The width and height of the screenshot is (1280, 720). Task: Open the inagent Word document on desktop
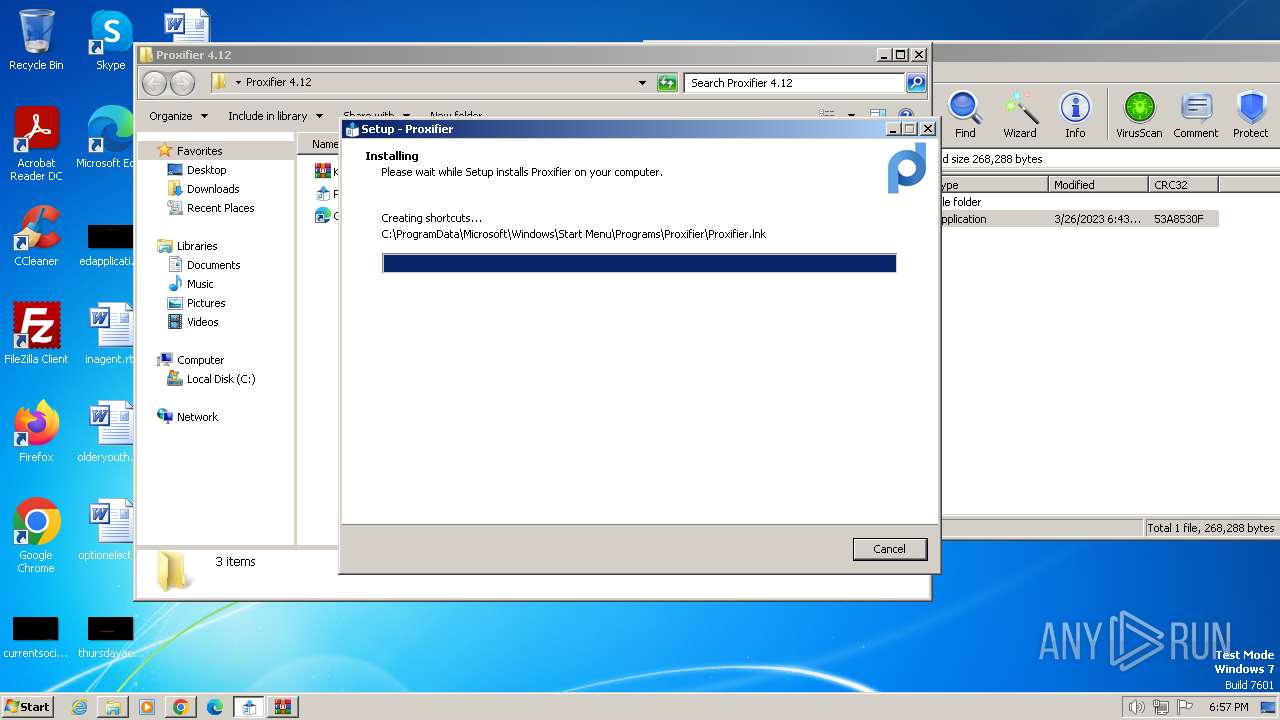[x=108, y=334]
